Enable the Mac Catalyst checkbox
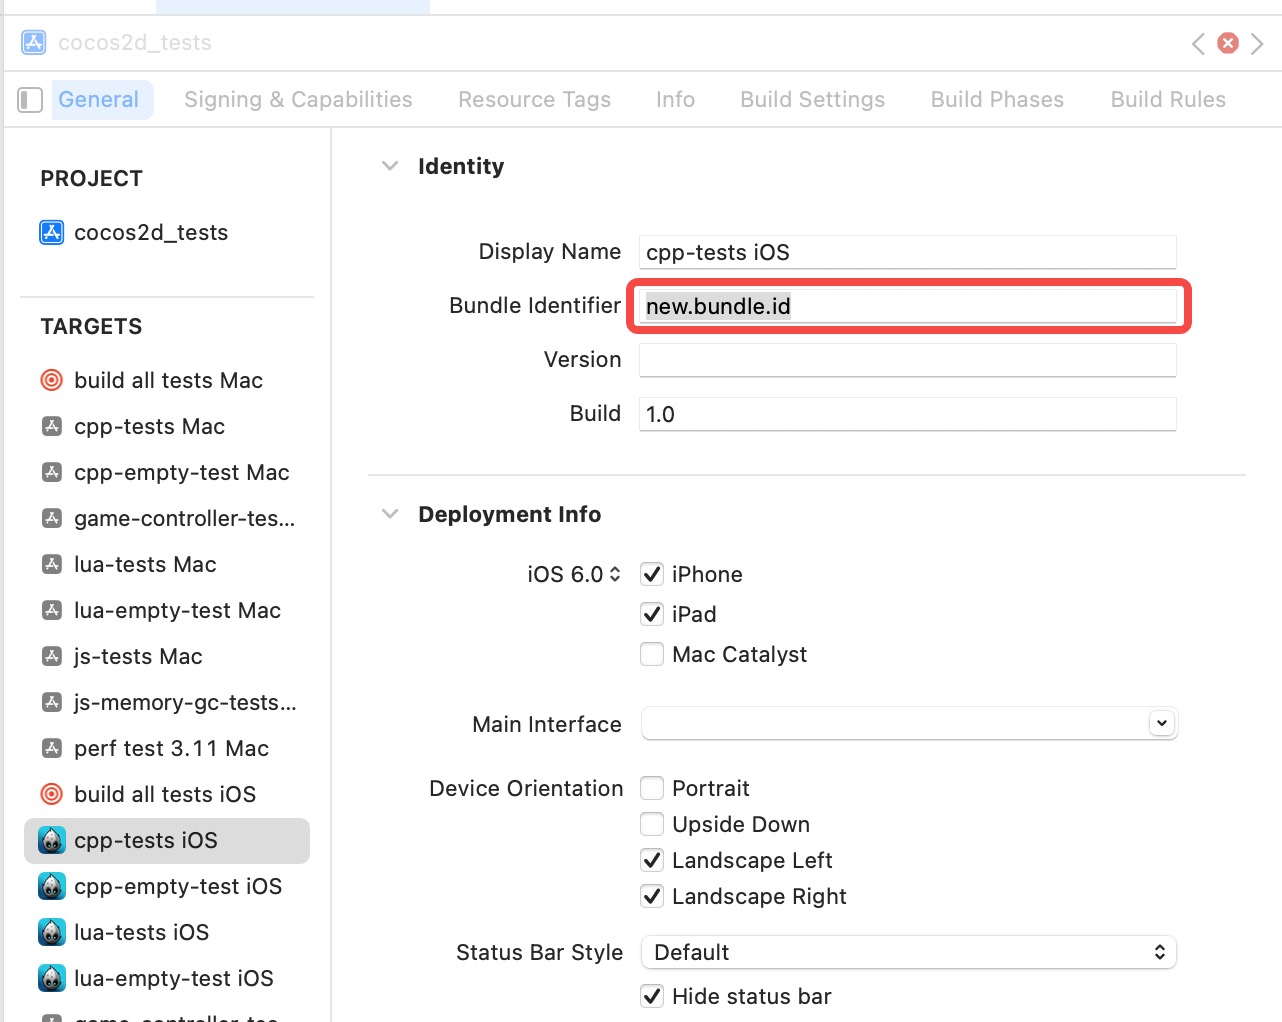The image size is (1282, 1022). (652, 654)
